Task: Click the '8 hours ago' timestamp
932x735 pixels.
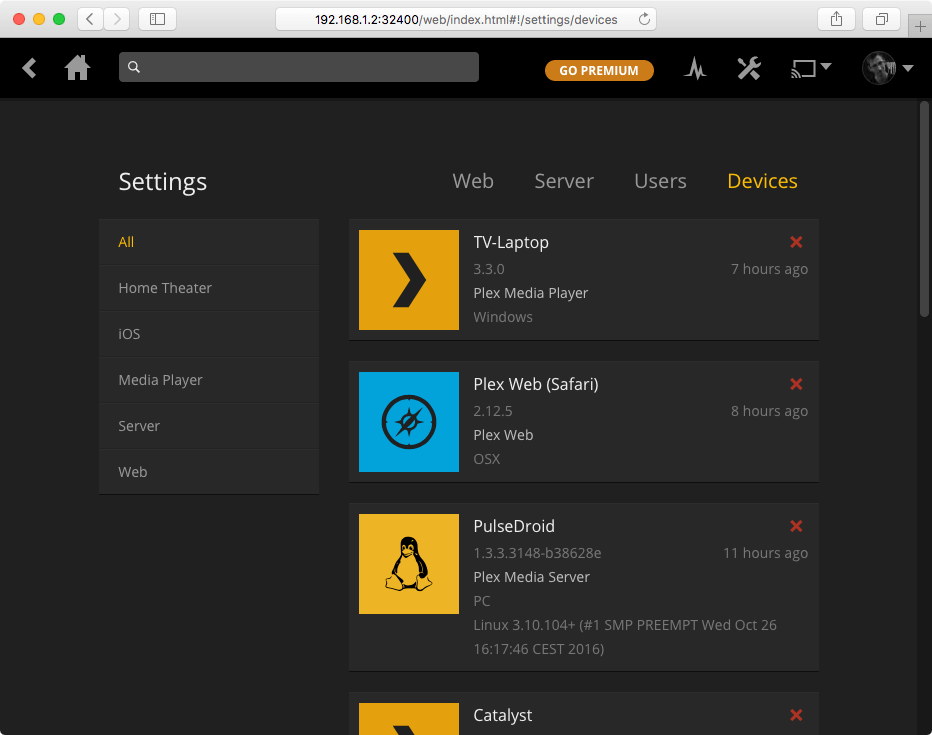Action: 769,411
